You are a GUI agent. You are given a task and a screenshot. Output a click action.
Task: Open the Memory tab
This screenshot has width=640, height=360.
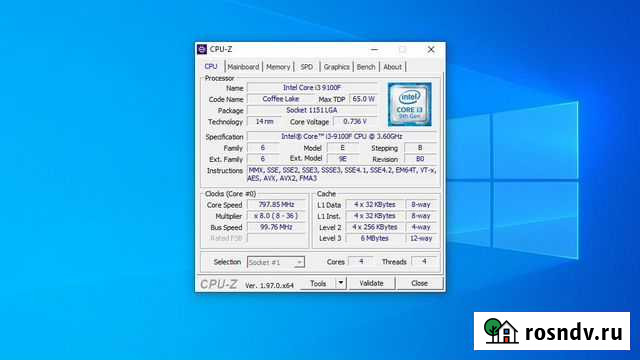coord(278,67)
